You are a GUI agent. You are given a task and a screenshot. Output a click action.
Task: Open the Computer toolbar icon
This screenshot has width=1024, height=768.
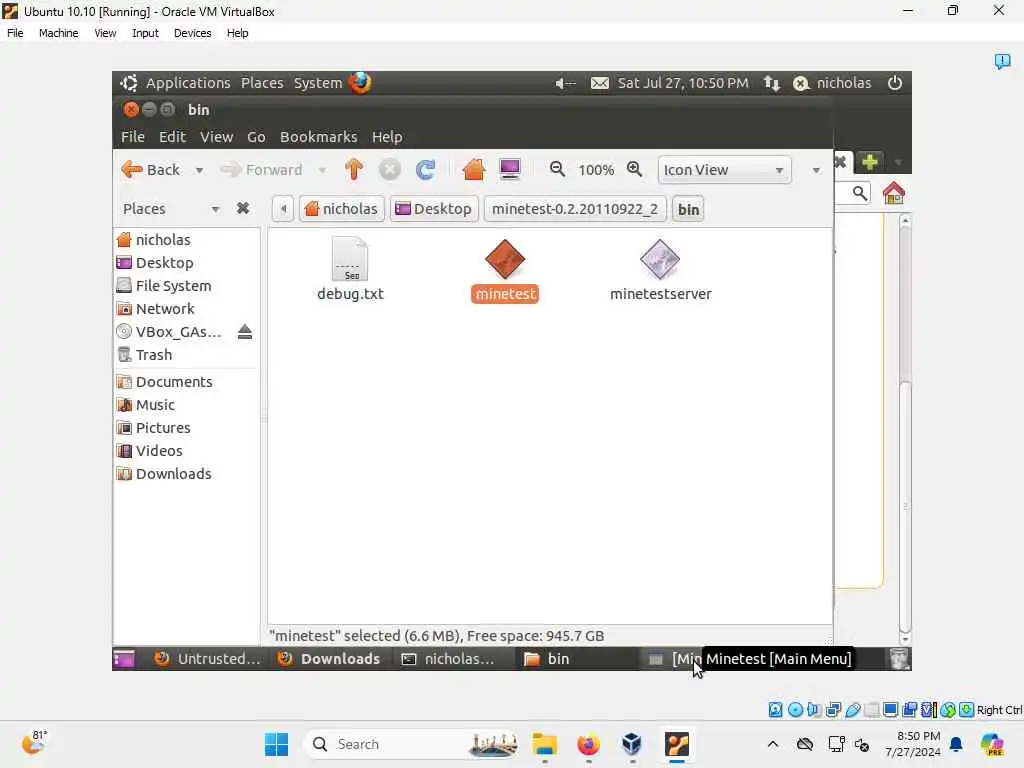pyautogui.click(x=510, y=170)
